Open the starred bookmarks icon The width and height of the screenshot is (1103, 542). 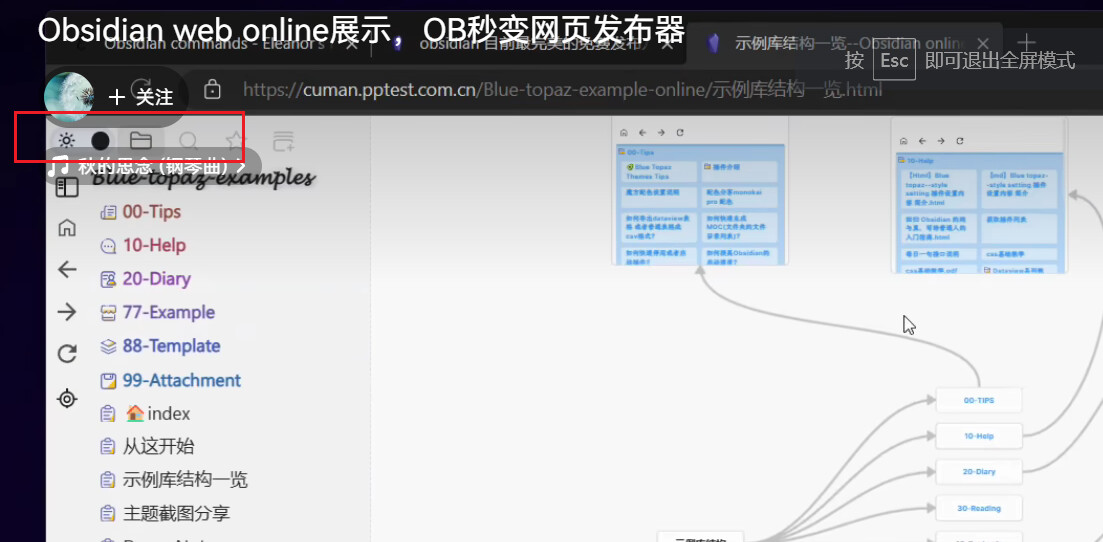236,141
